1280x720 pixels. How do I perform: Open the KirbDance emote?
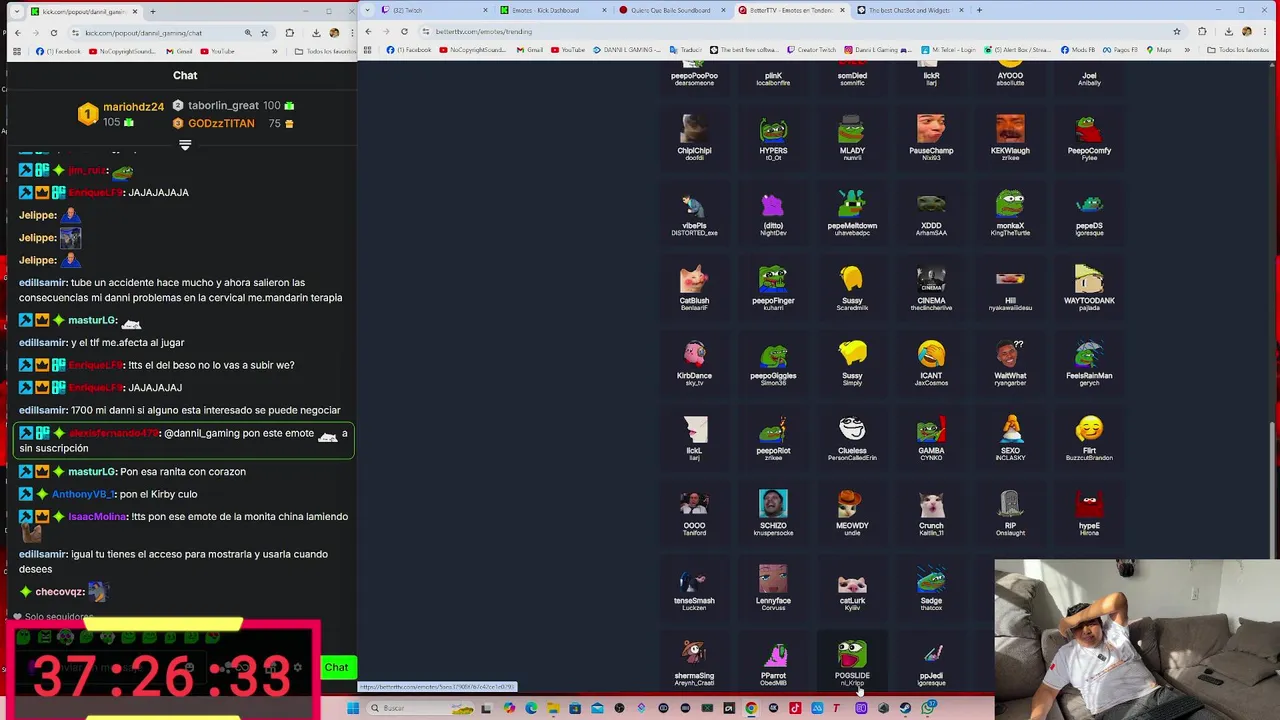[694, 363]
